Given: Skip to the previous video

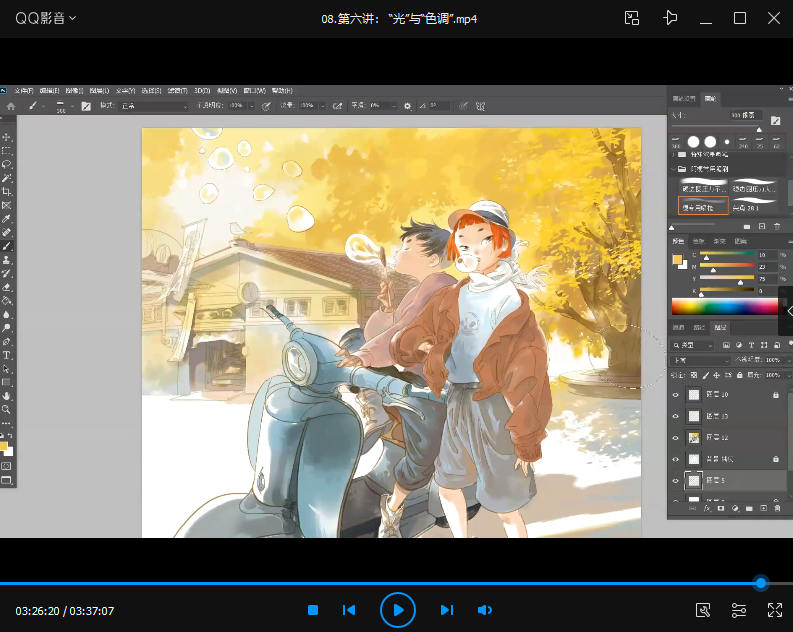Looking at the screenshot, I should (349, 610).
